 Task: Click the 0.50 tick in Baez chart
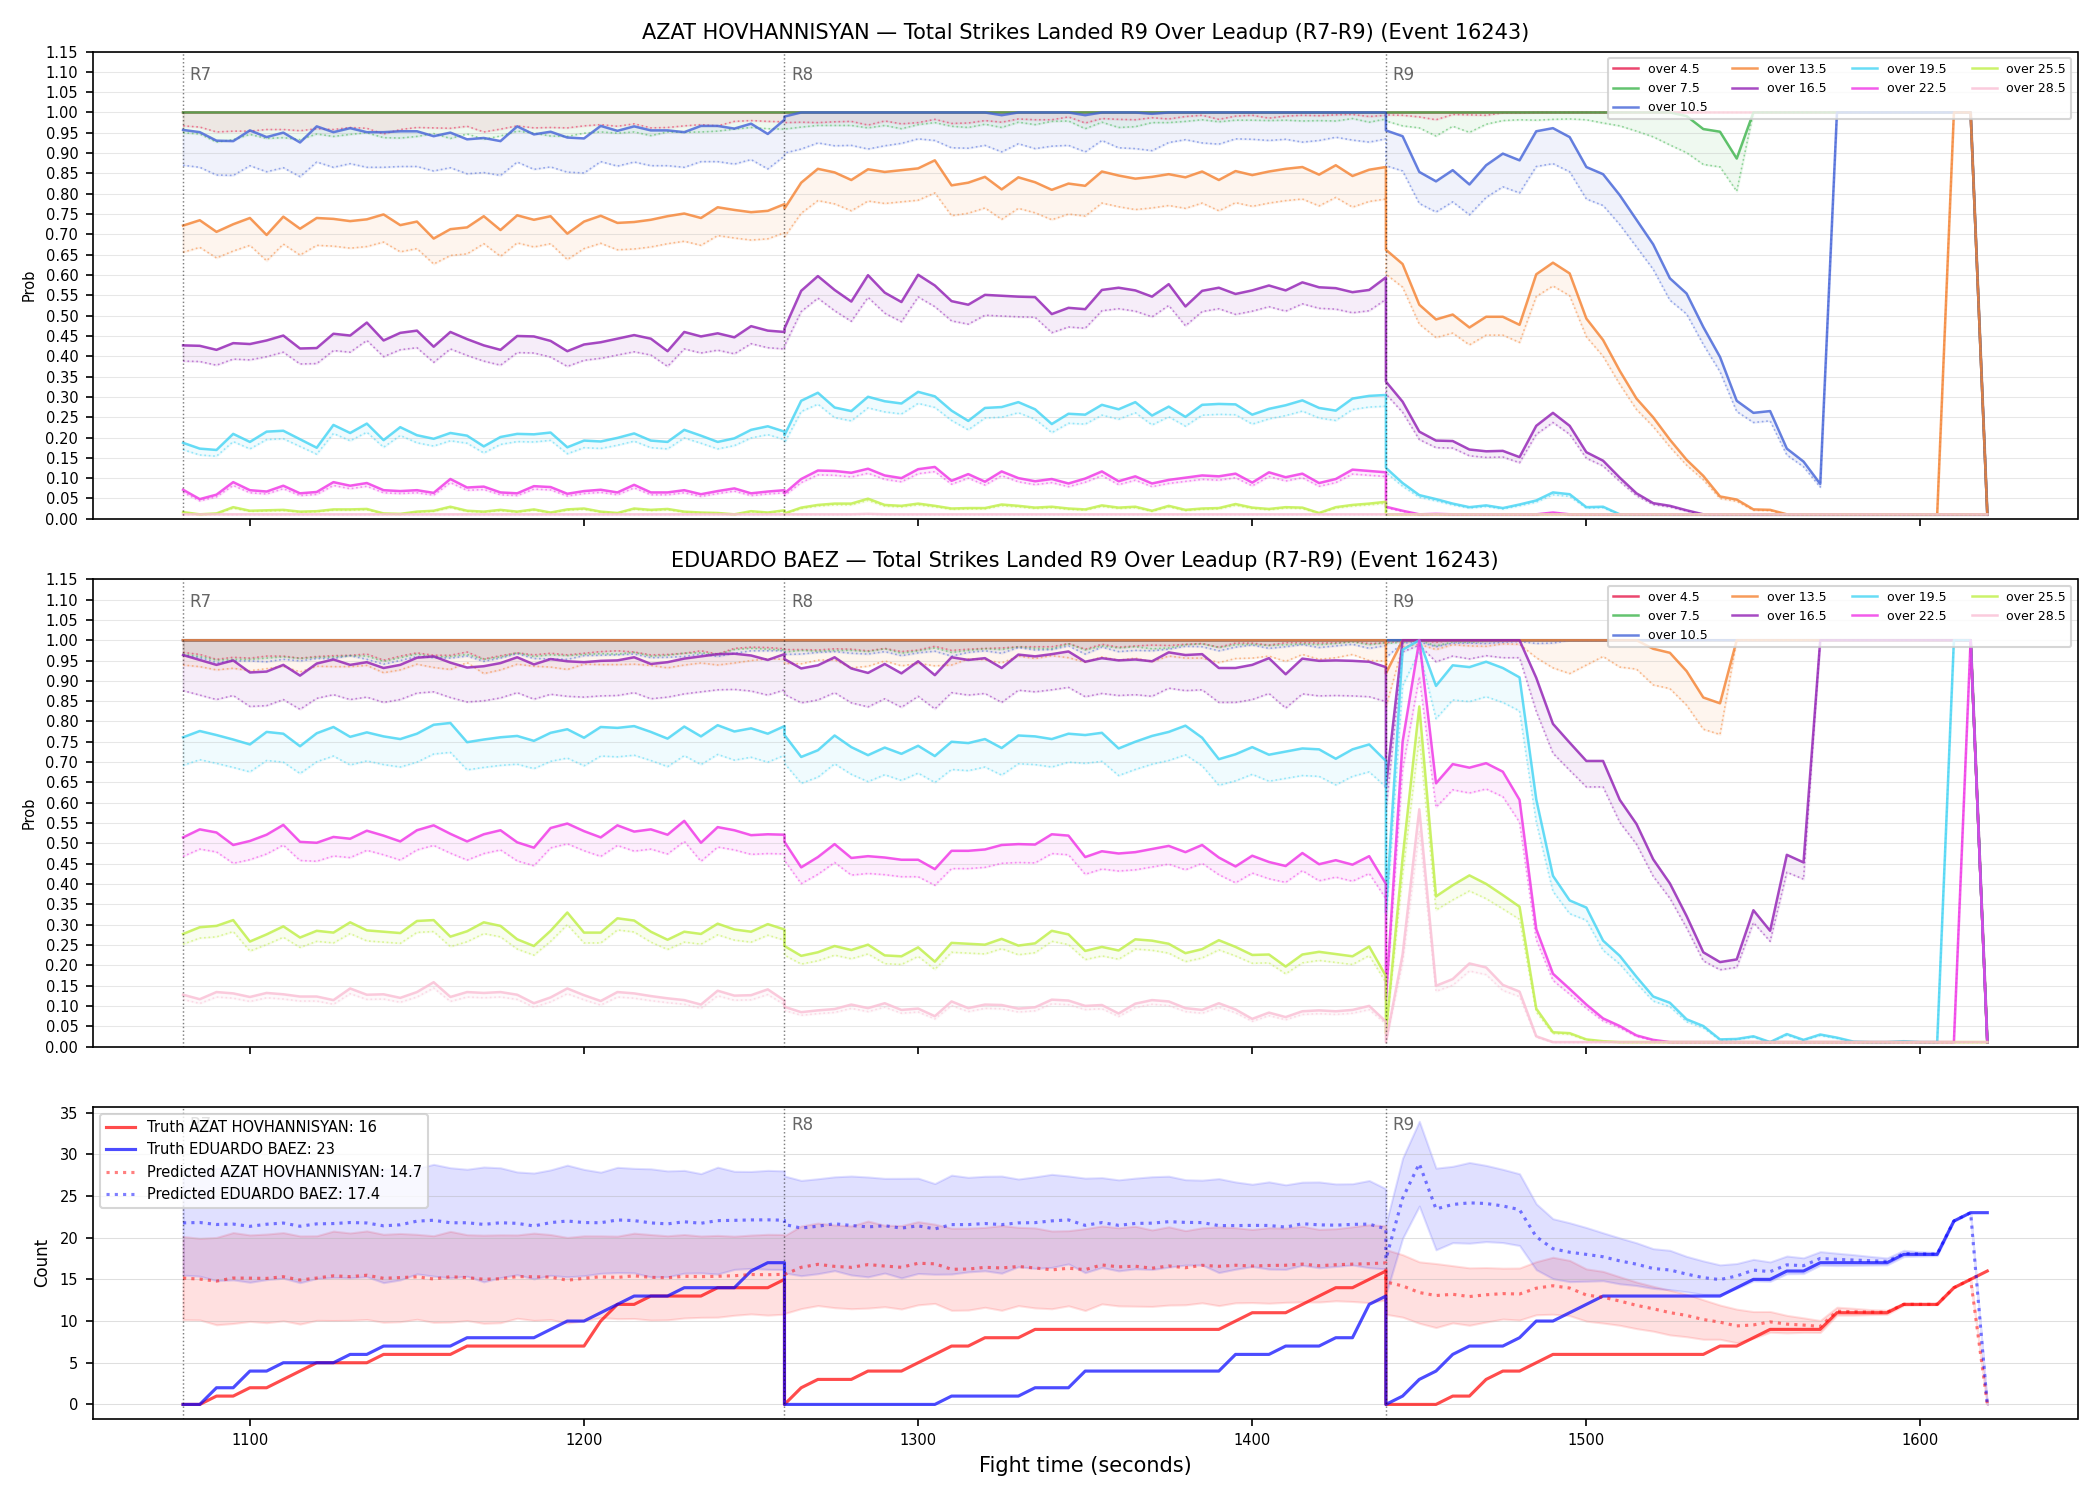[x=62, y=844]
